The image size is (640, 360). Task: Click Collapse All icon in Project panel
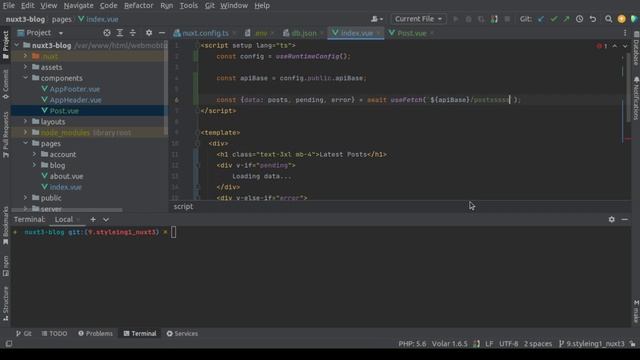tap(133, 33)
